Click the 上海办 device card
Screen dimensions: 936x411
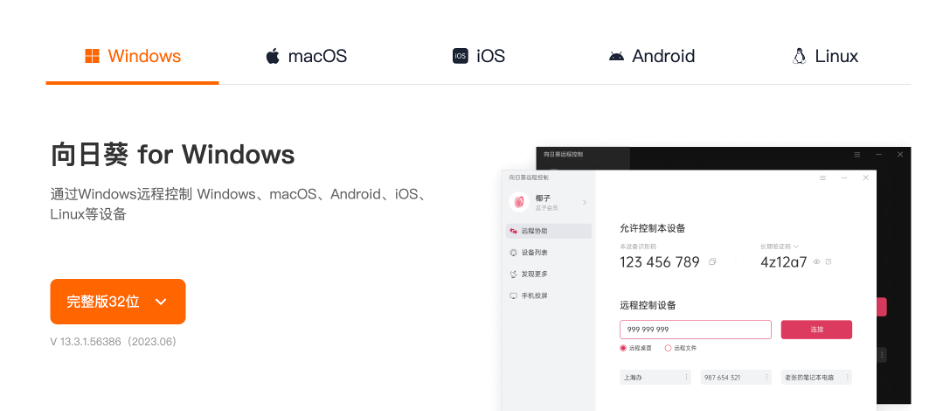(655, 378)
